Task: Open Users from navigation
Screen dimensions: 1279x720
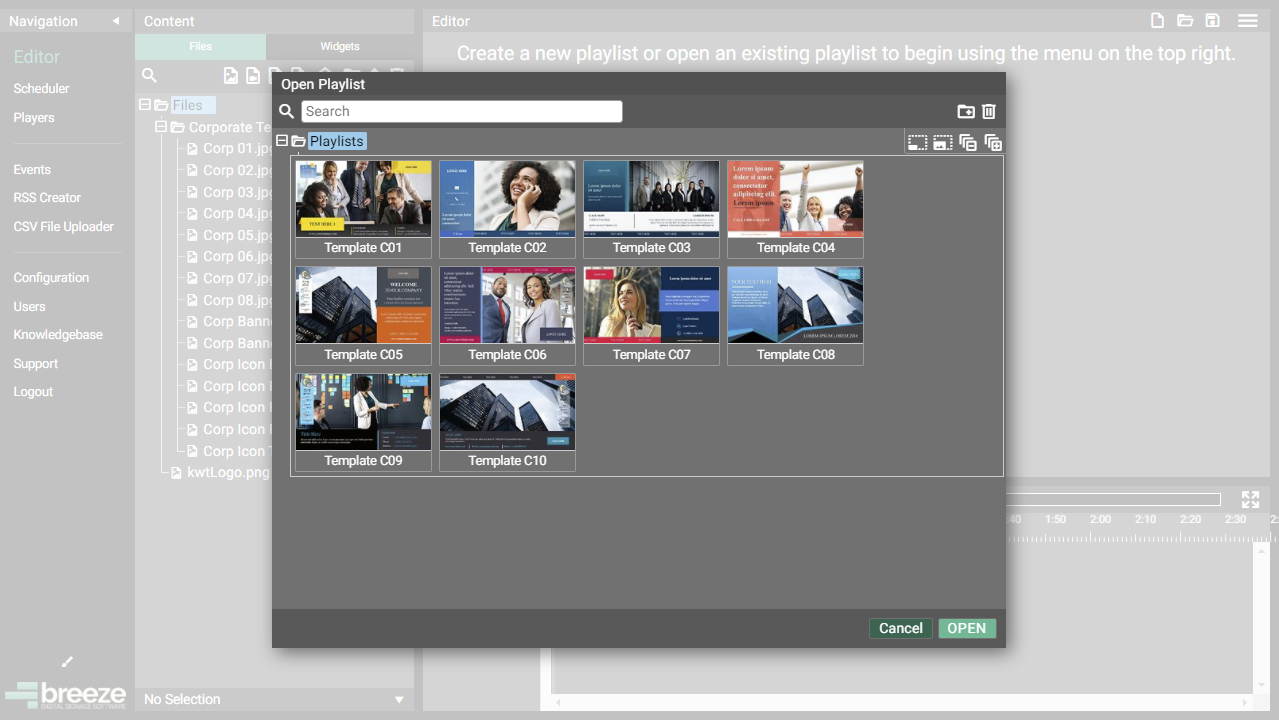Action: (29, 307)
